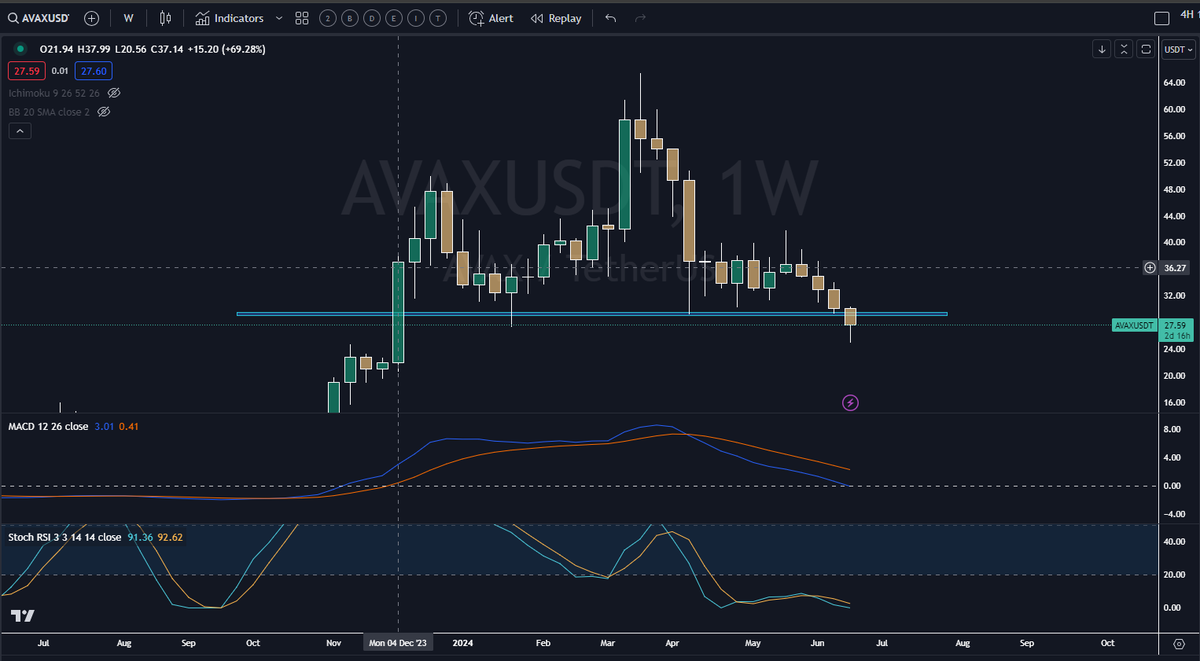This screenshot has width=1200, height=661.
Task: Click the 36.27 crosshair price label
Action: (x=1176, y=268)
